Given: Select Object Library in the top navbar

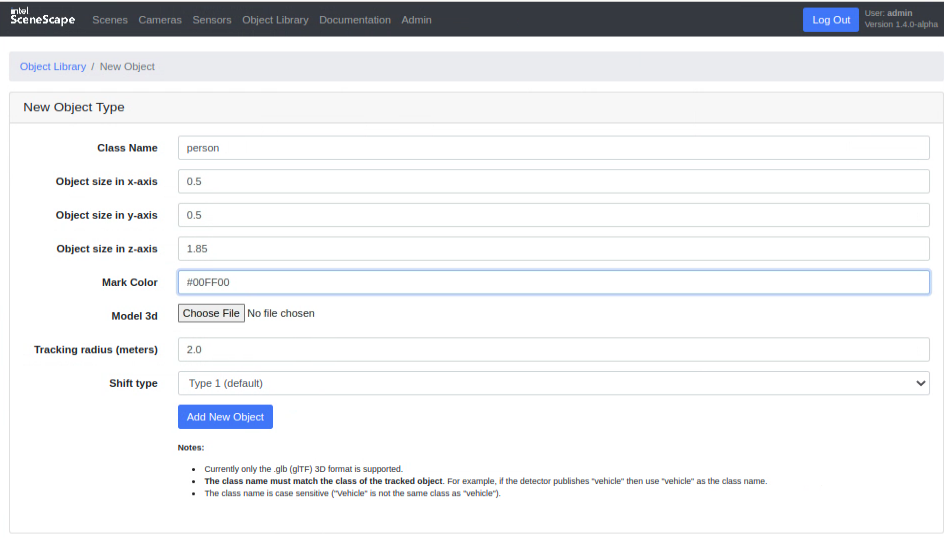Looking at the screenshot, I should 275,20.
